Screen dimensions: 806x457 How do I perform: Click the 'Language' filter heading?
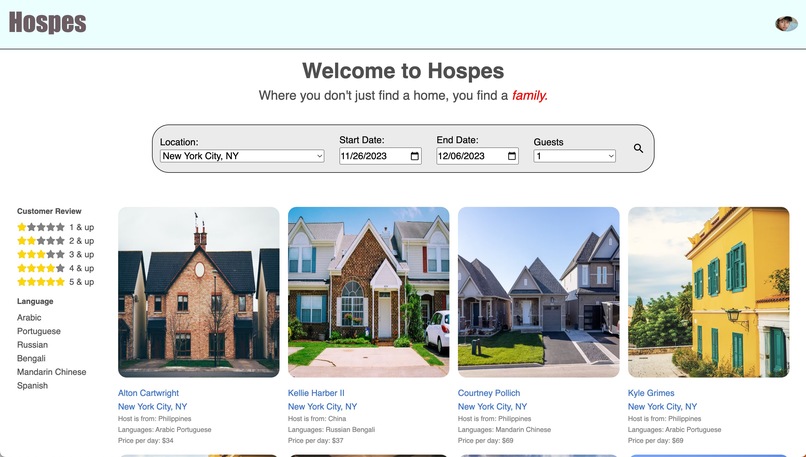point(35,301)
